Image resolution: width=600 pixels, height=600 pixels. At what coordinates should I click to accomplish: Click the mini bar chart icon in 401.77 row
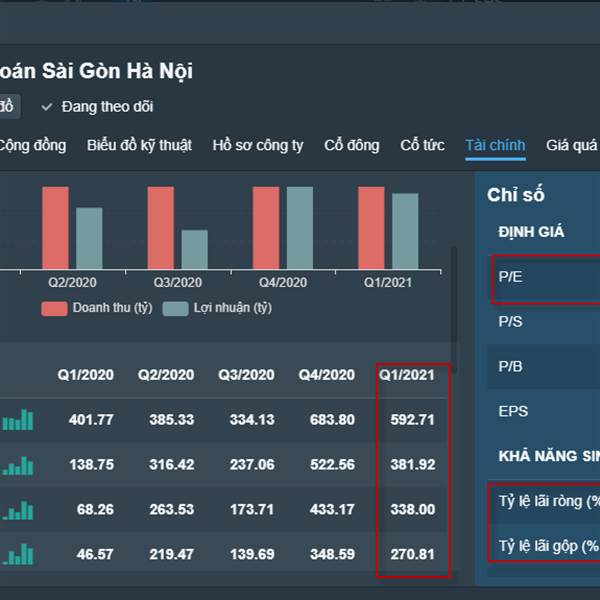[x=18, y=420]
